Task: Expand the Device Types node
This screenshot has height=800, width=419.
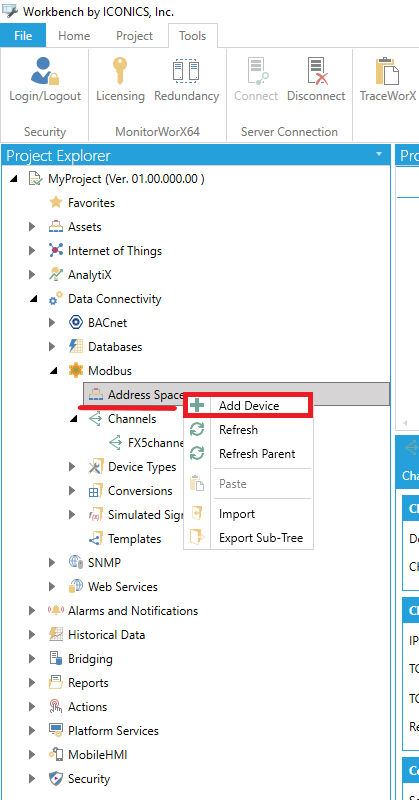Action: pos(72,466)
